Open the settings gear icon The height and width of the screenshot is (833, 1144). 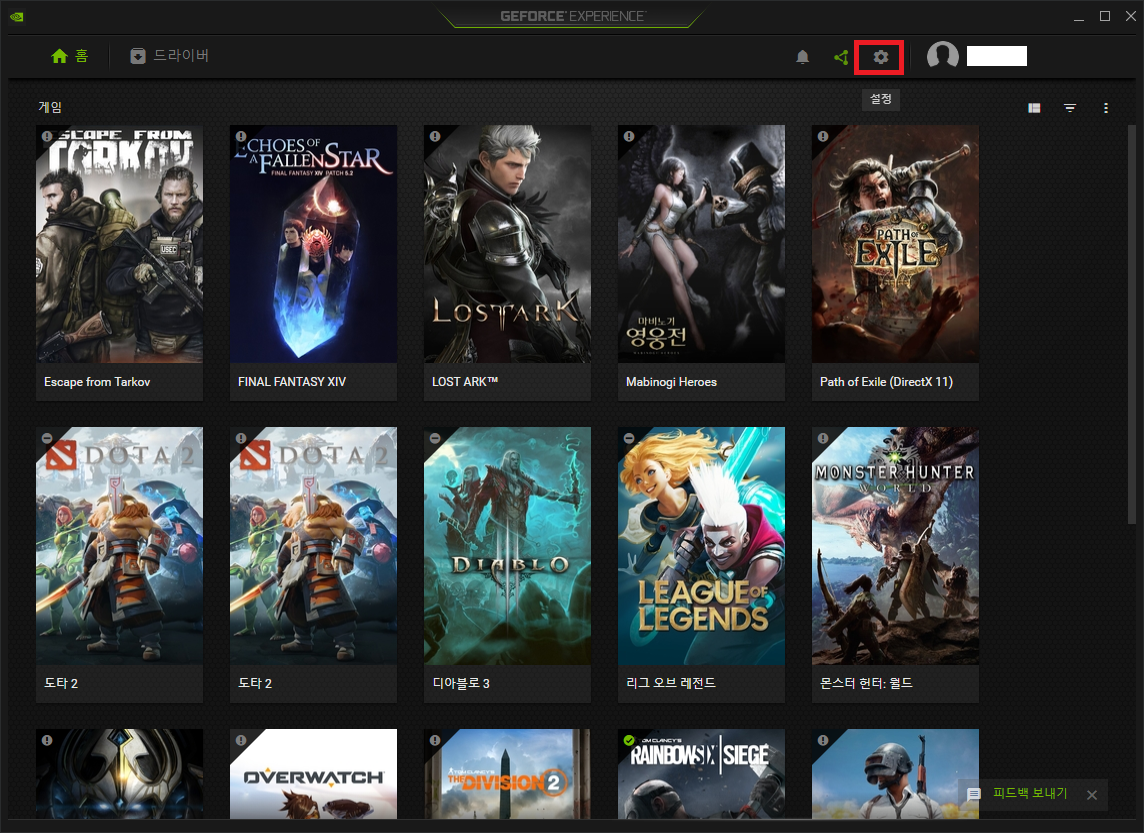tap(881, 57)
